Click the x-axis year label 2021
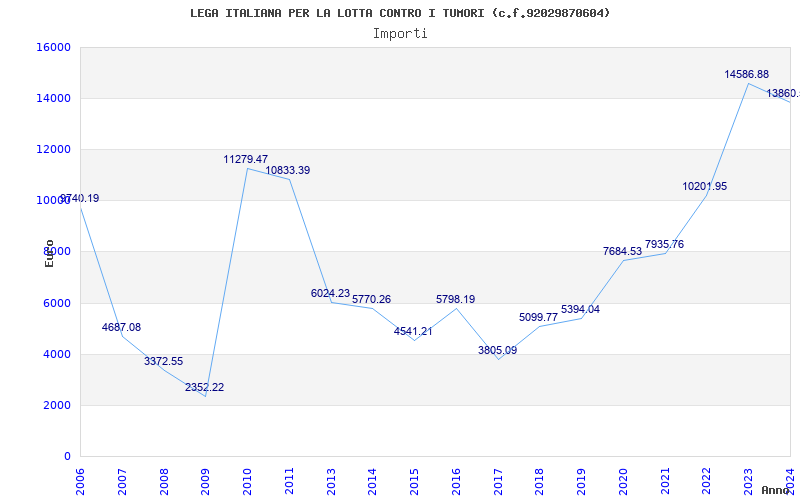Screen dimensions: 800x500 (x=665, y=482)
